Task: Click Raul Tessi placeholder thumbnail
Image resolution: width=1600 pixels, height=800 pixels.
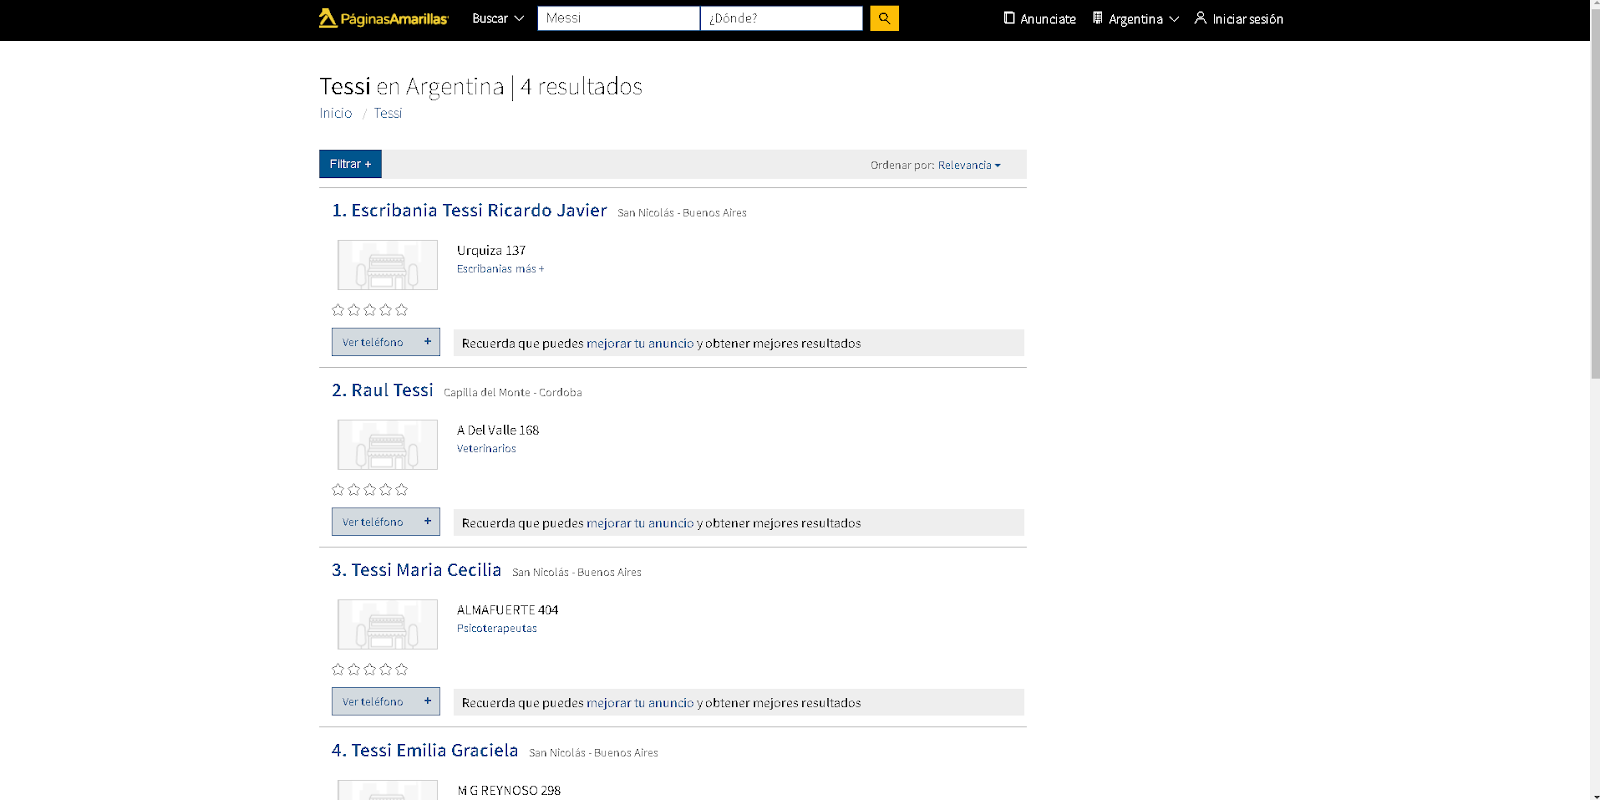Action: click(x=388, y=445)
